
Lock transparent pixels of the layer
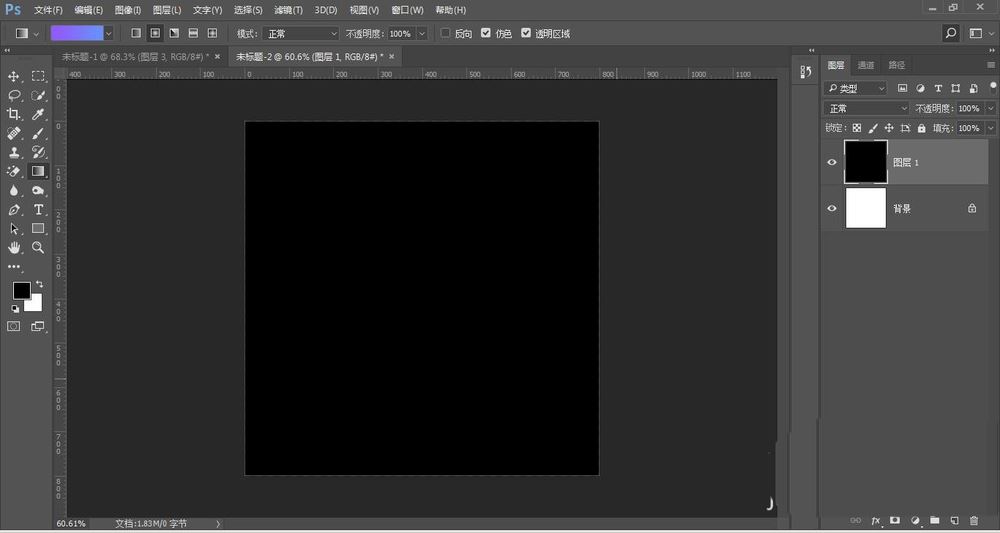coord(857,128)
